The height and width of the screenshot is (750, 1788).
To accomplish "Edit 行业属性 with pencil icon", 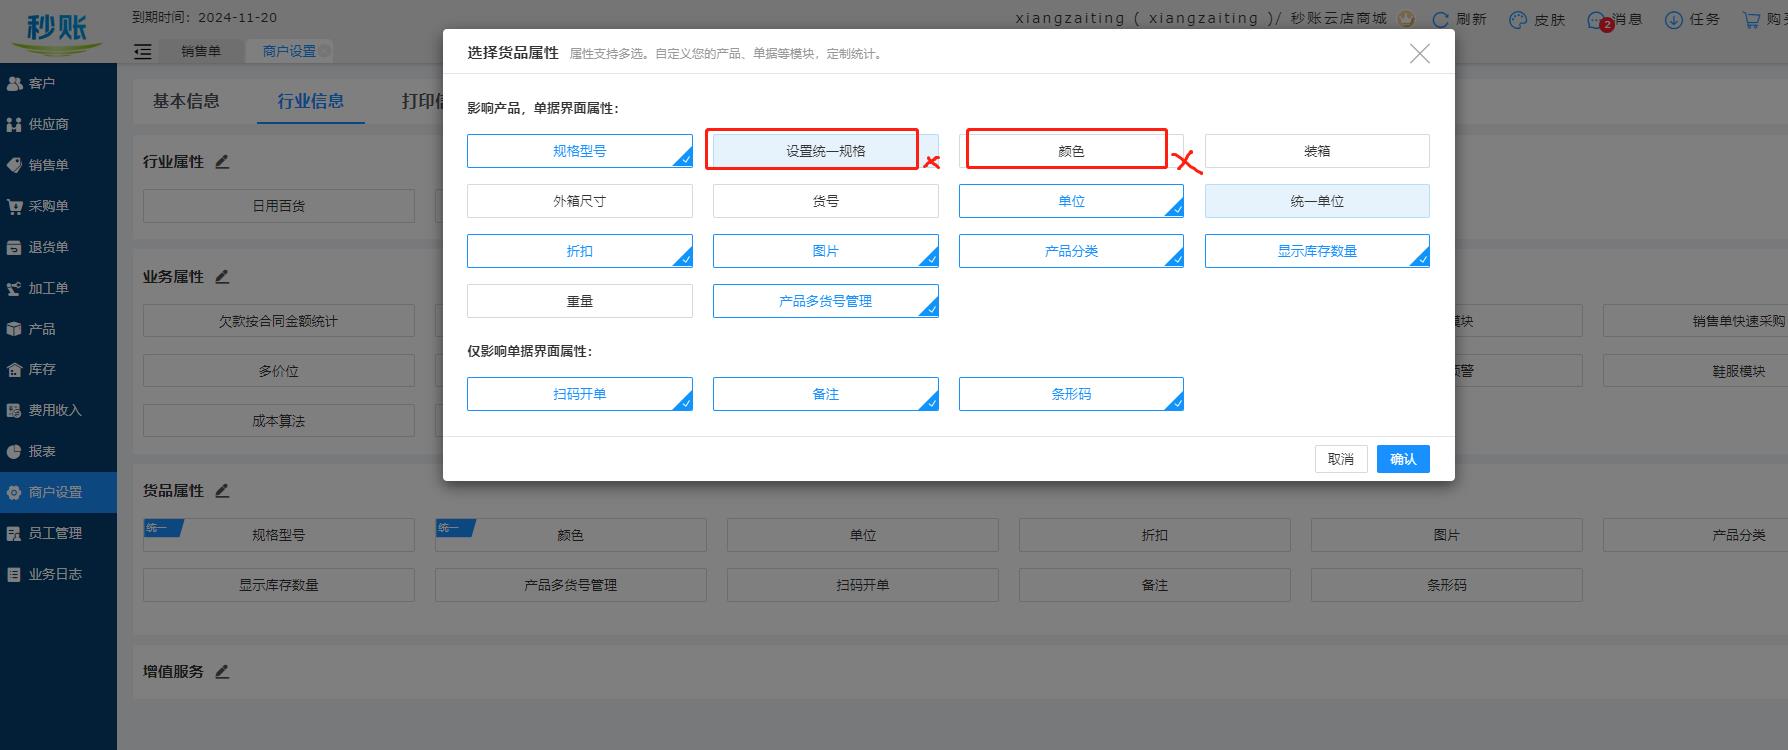I will pyautogui.click(x=222, y=162).
